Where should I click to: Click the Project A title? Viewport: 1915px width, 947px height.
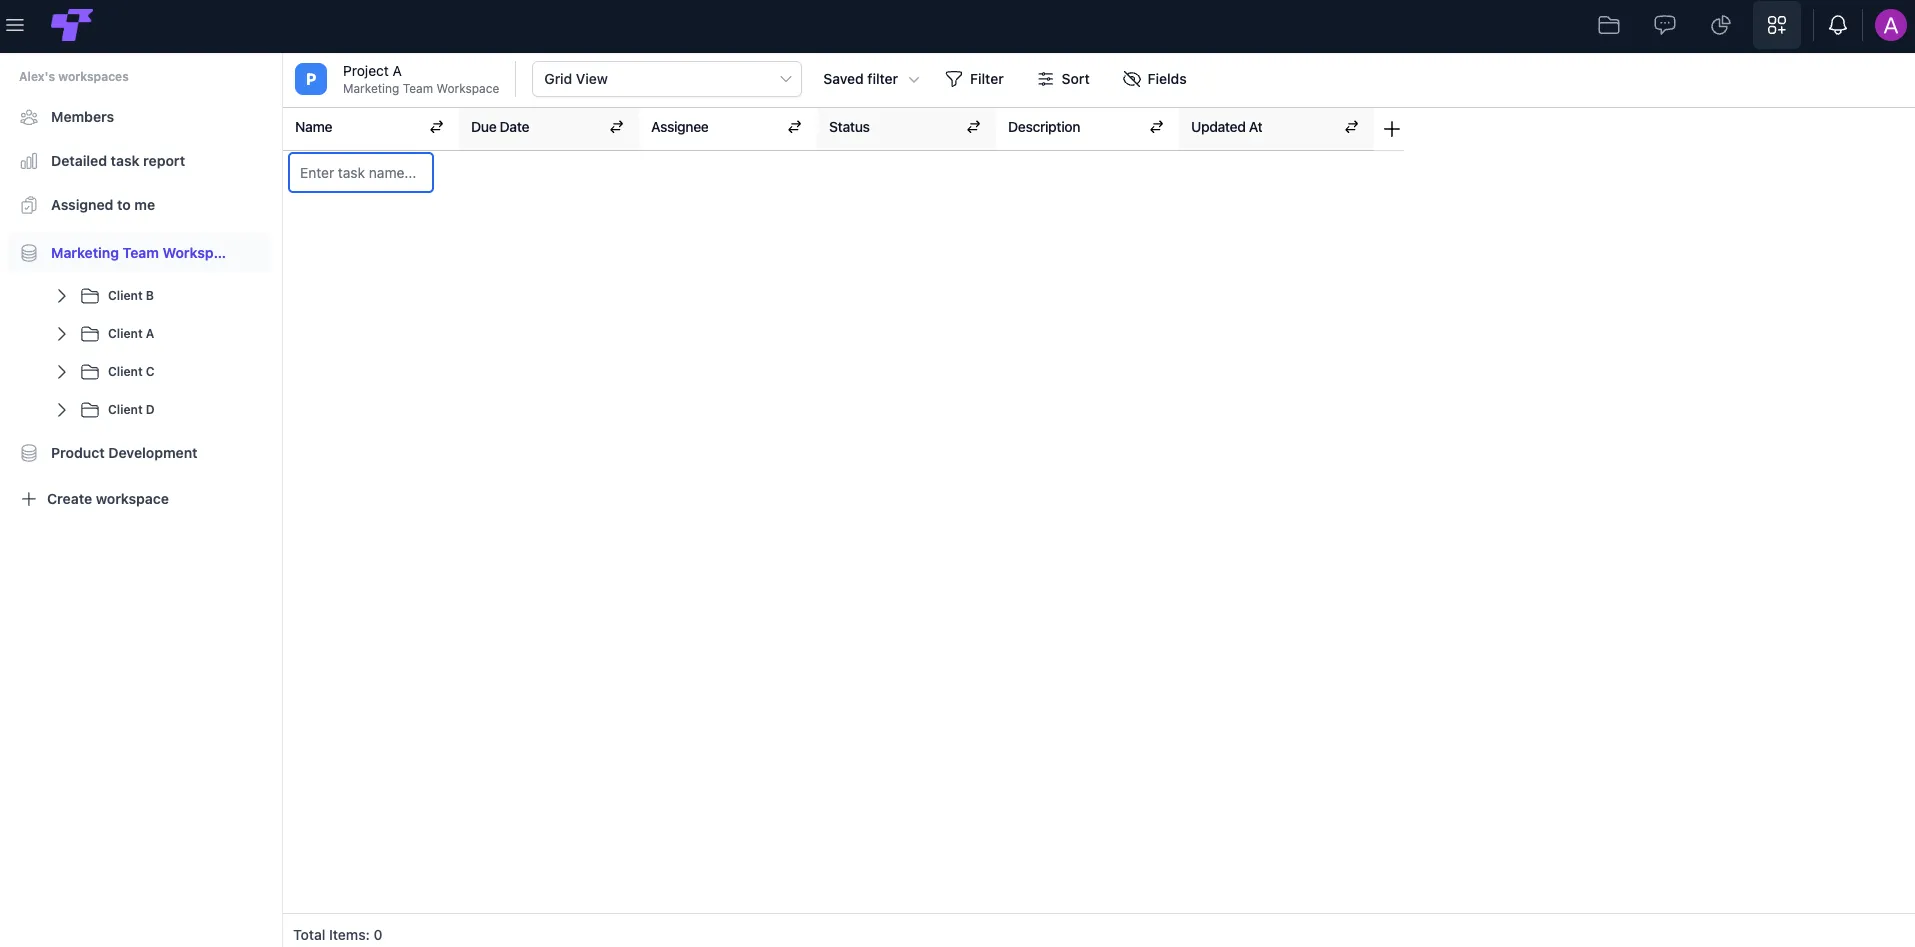[372, 71]
